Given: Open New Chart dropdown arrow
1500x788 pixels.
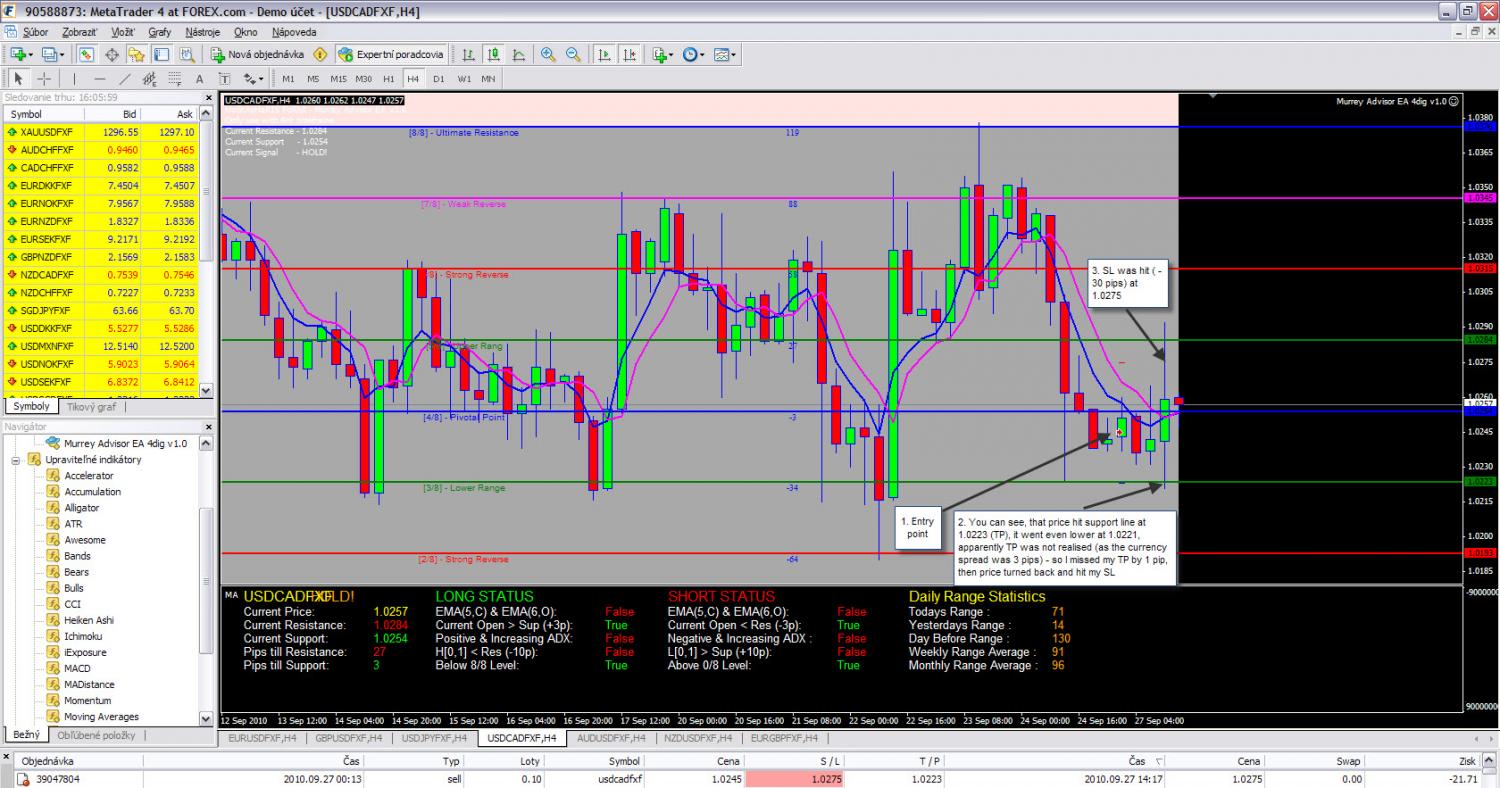Looking at the screenshot, I should (x=30, y=54).
